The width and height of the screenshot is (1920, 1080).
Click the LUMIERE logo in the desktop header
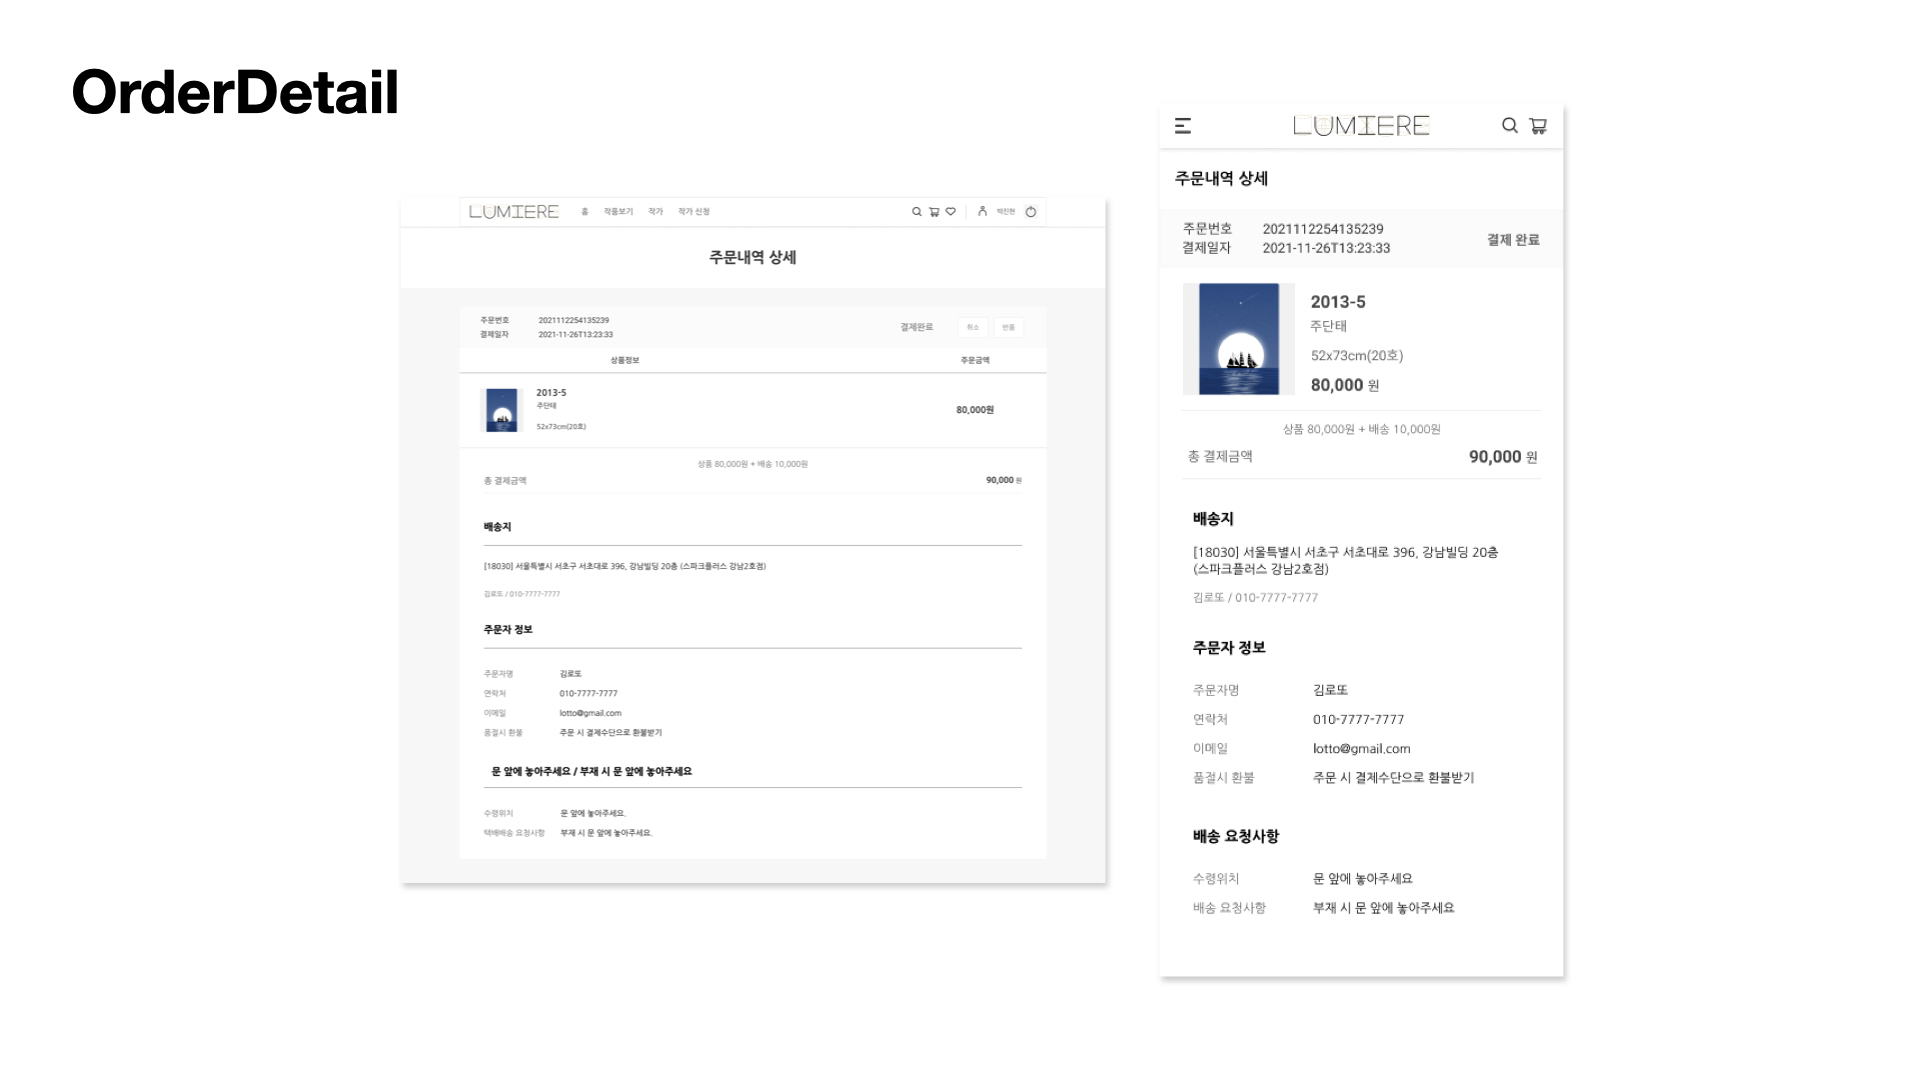(x=514, y=212)
